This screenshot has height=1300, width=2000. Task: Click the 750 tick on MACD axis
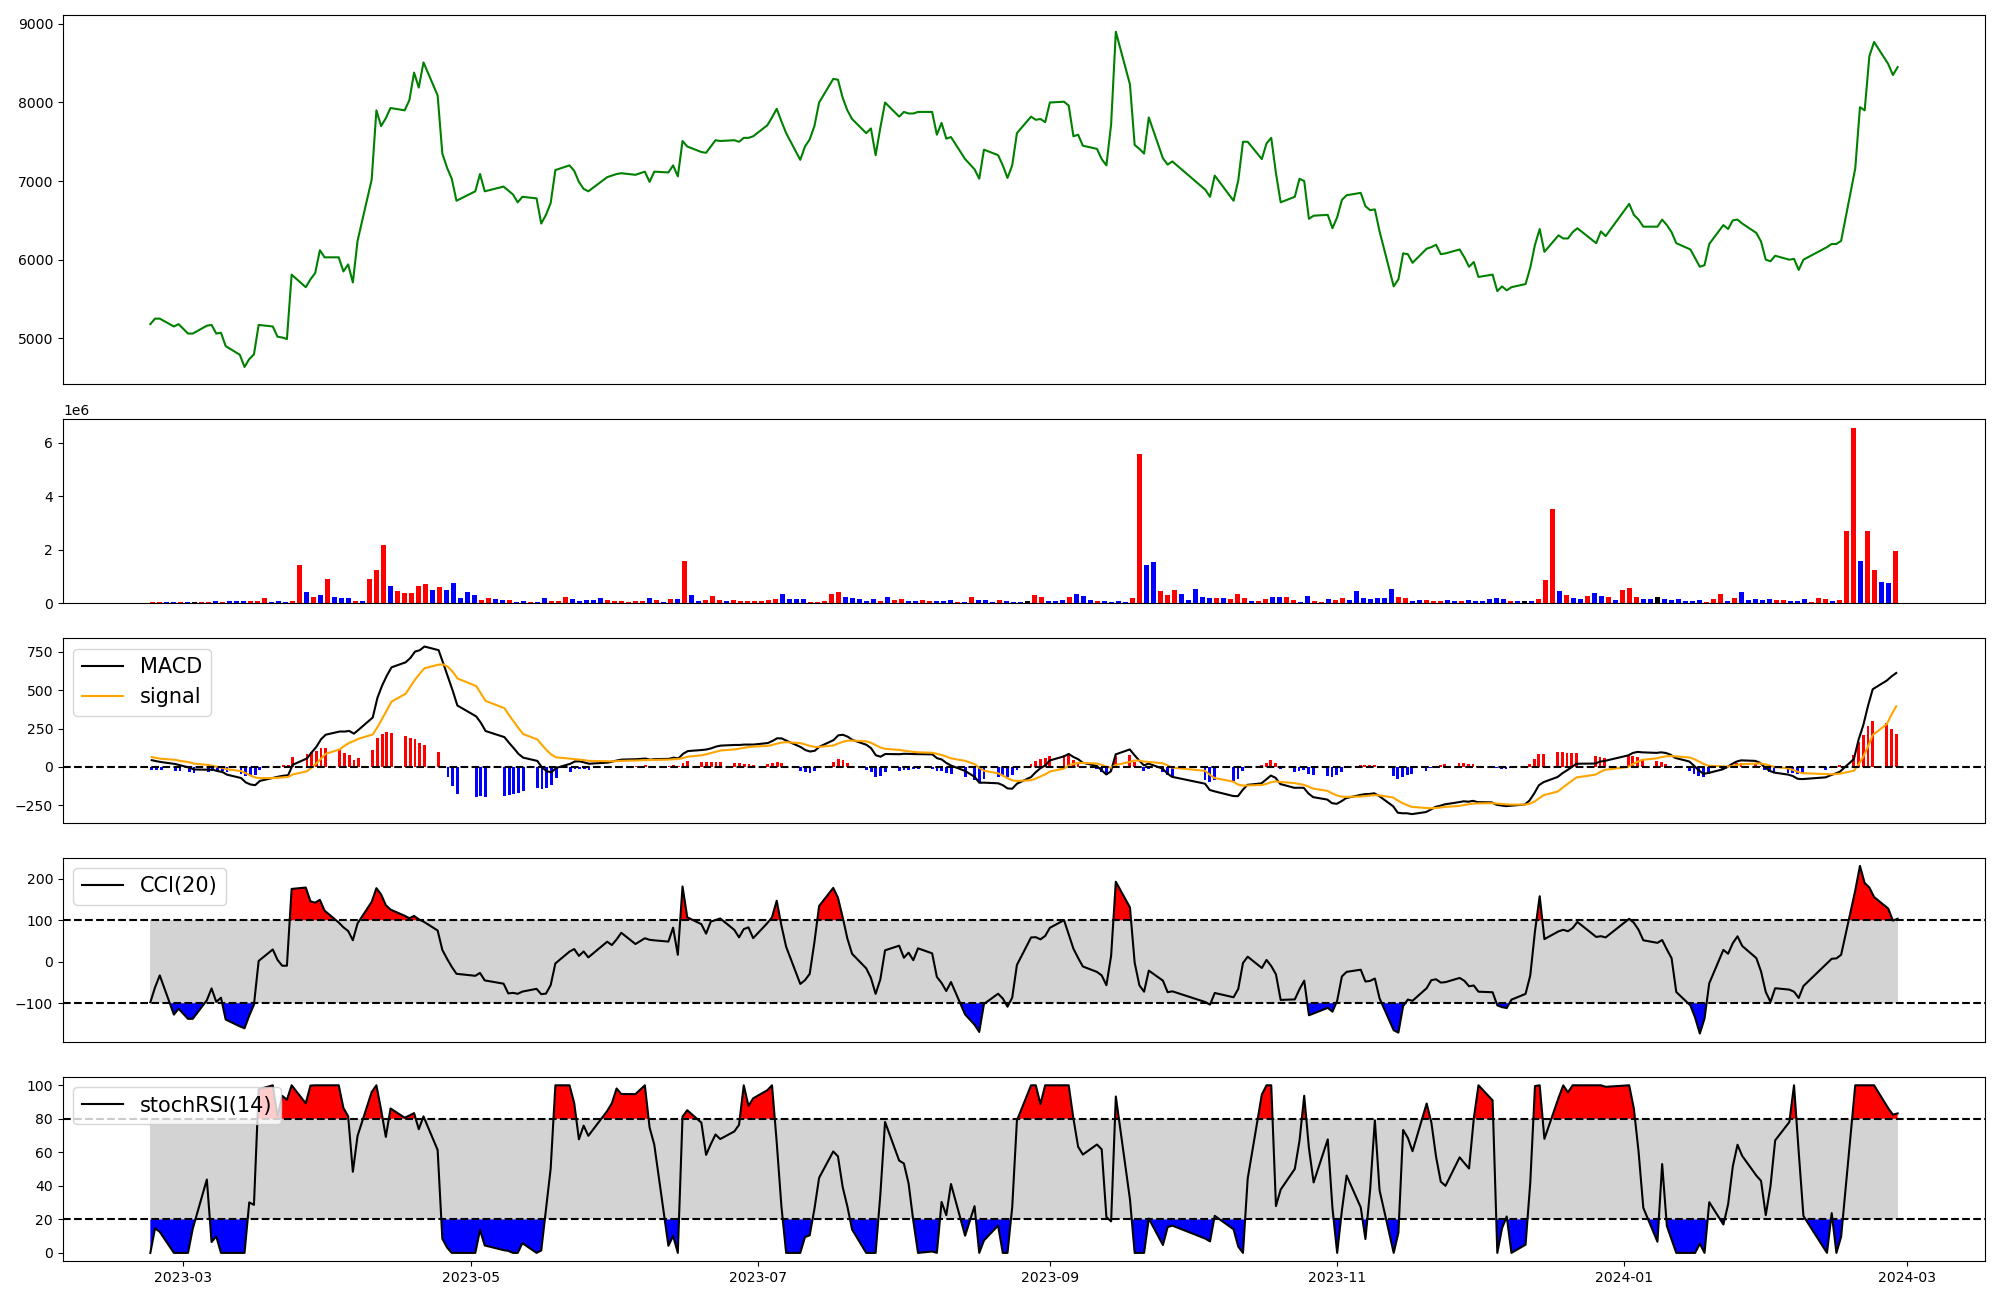tap(41, 652)
